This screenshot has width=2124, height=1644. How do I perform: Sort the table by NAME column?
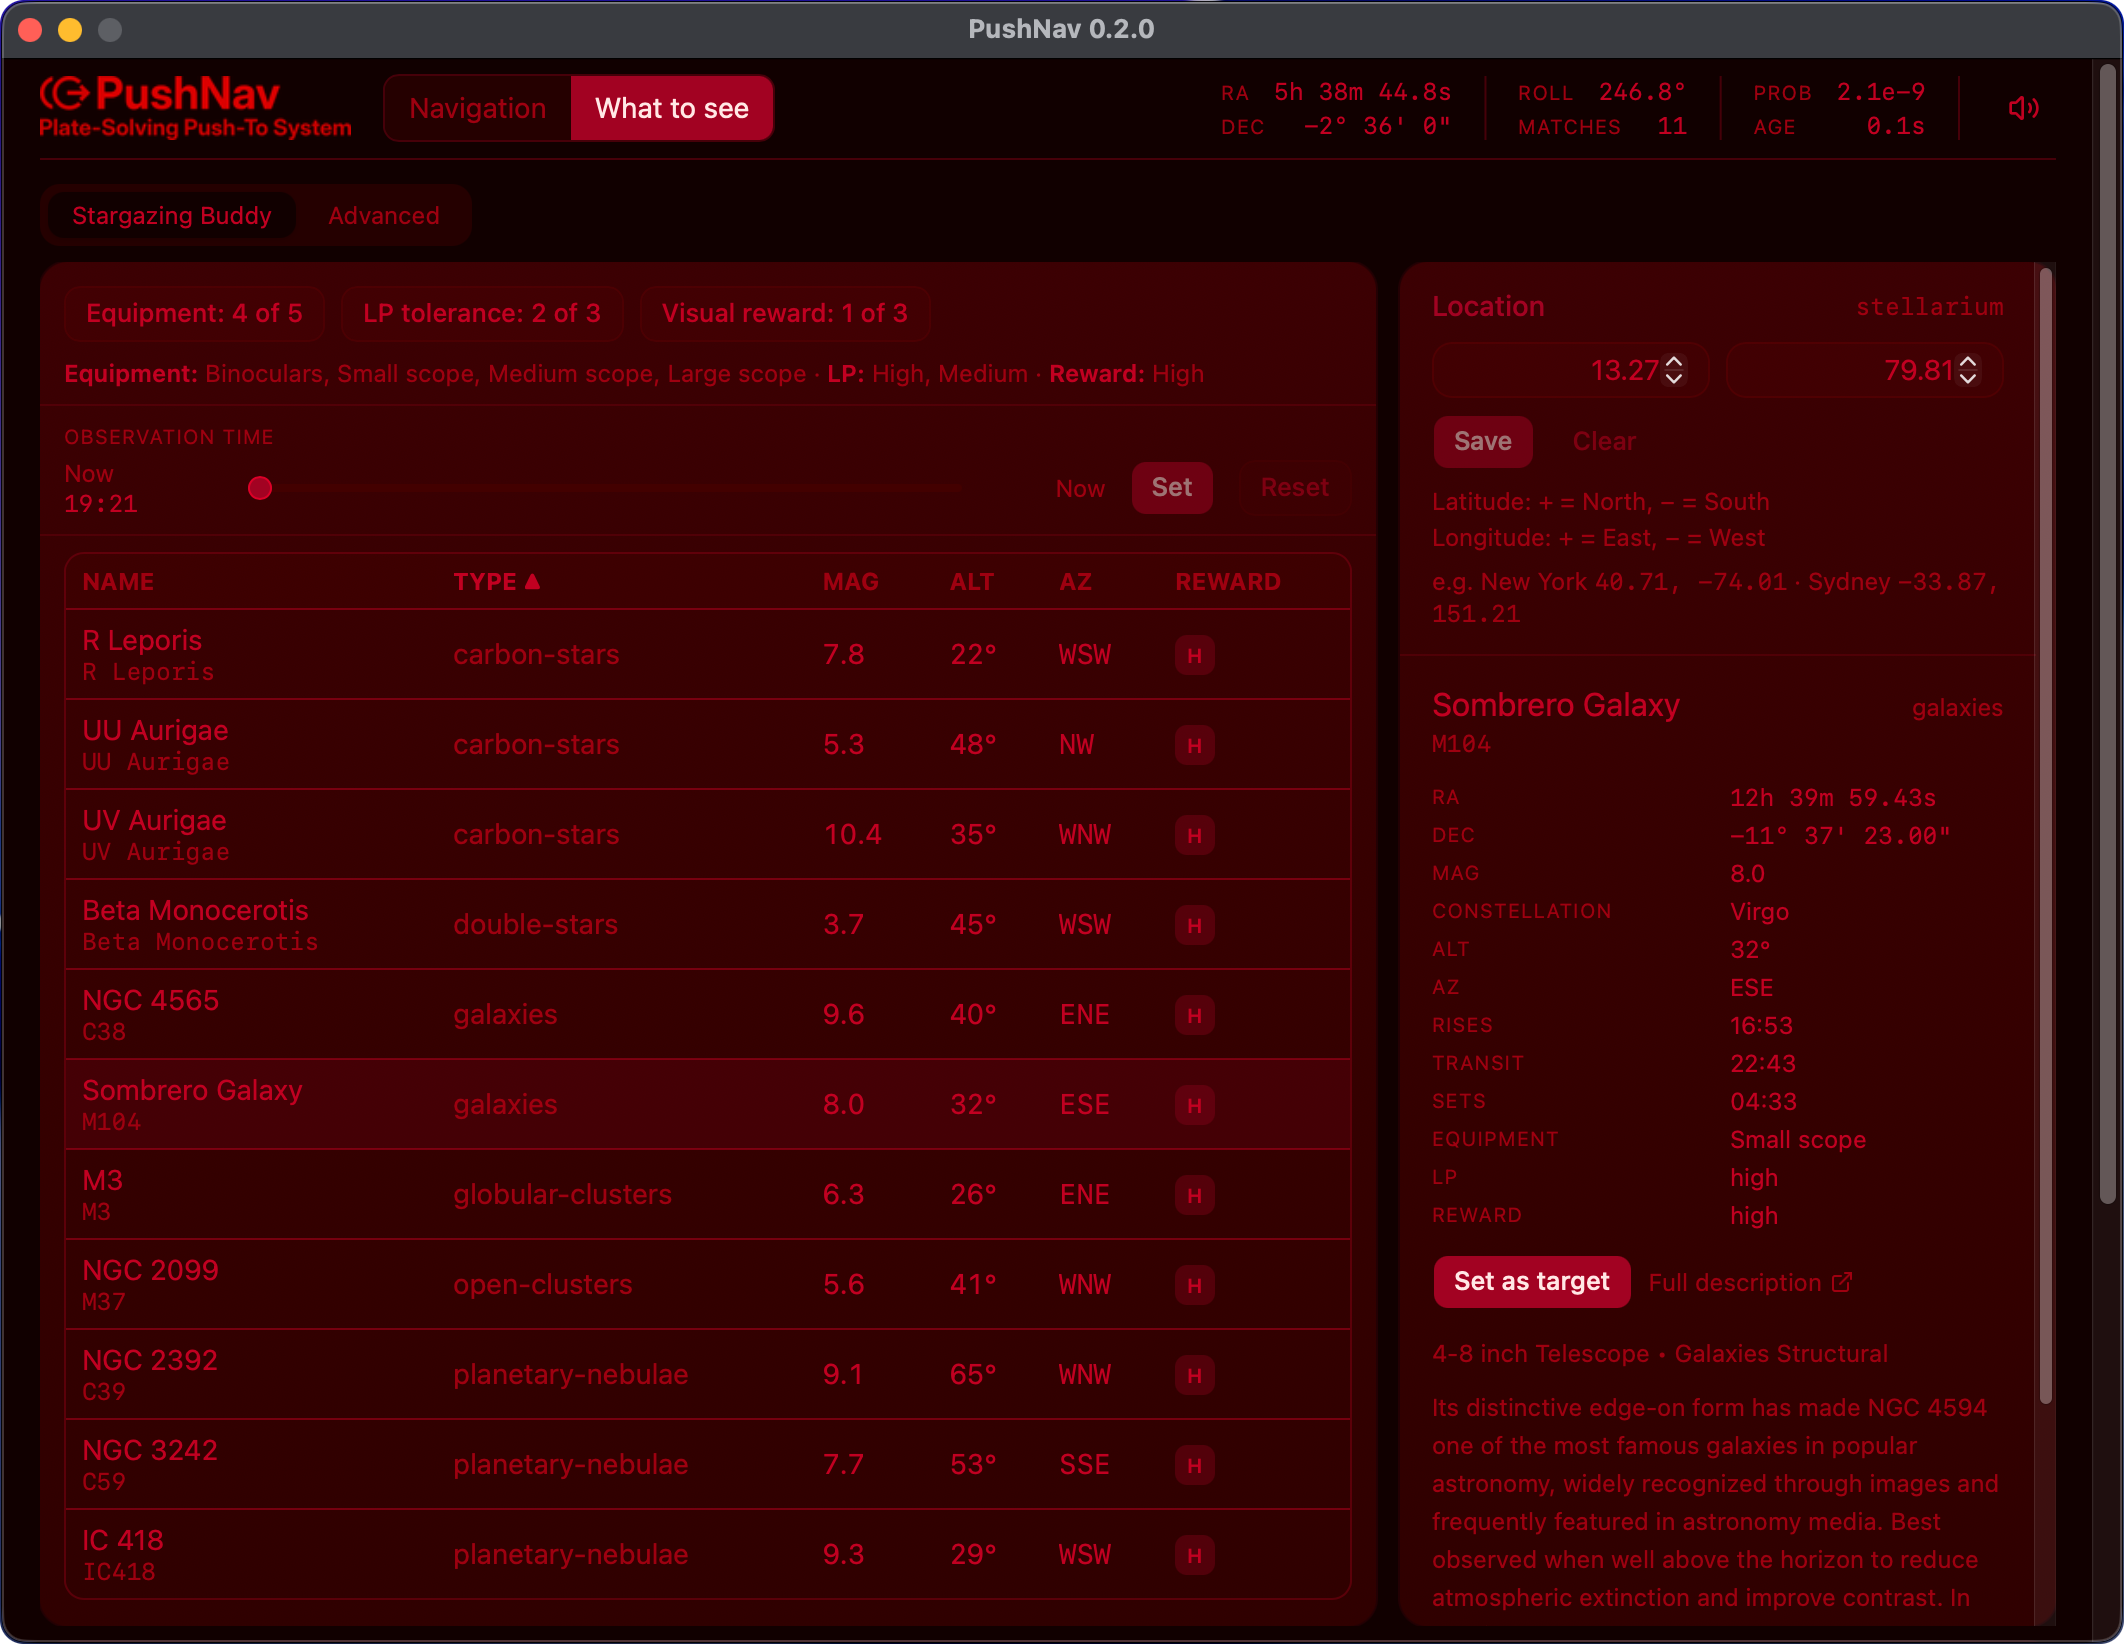click(118, 582)
